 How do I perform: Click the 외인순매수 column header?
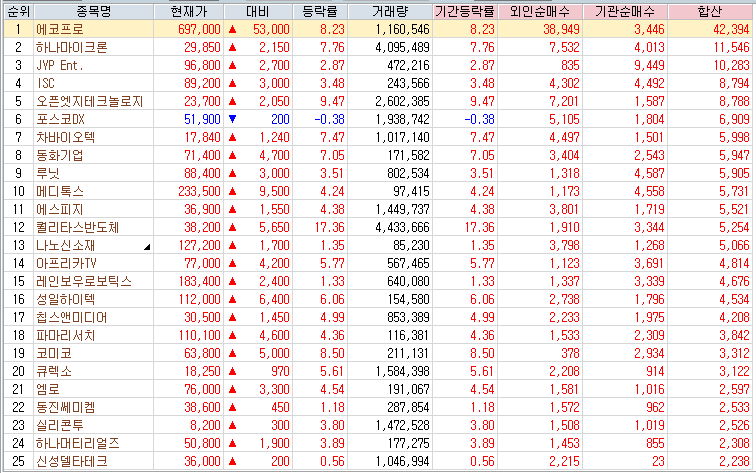coord(540,11)
